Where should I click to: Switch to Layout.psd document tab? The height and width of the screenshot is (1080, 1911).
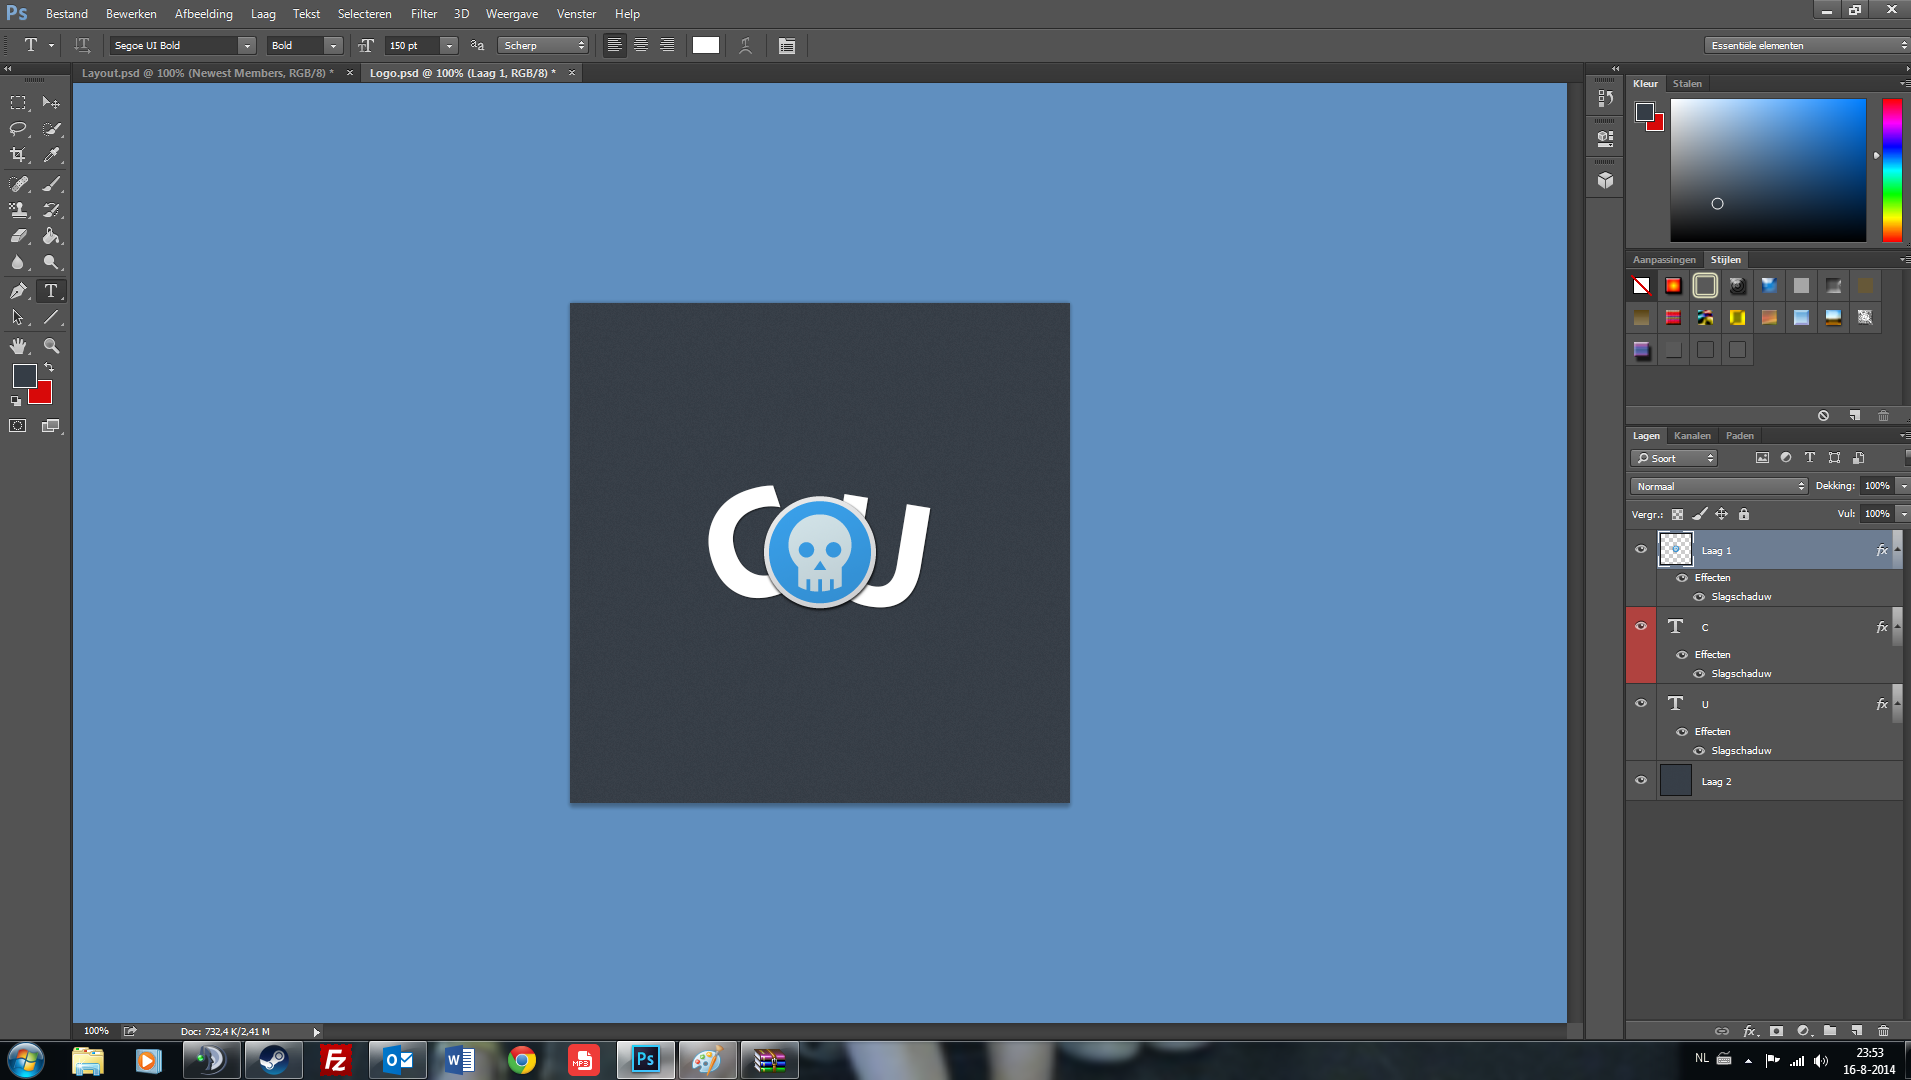[207, 73]
